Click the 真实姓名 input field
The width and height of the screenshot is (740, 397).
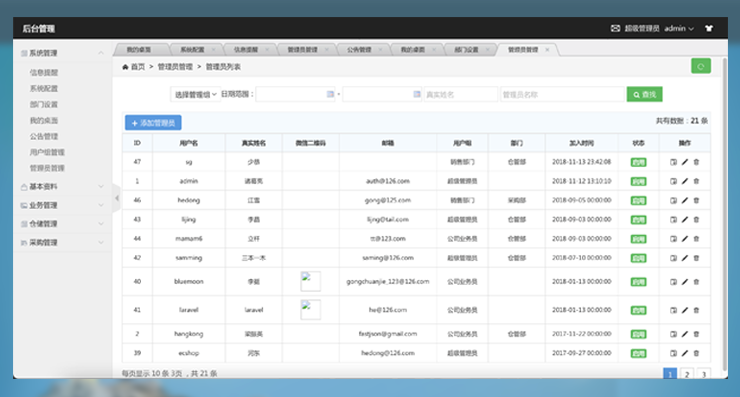461,94
